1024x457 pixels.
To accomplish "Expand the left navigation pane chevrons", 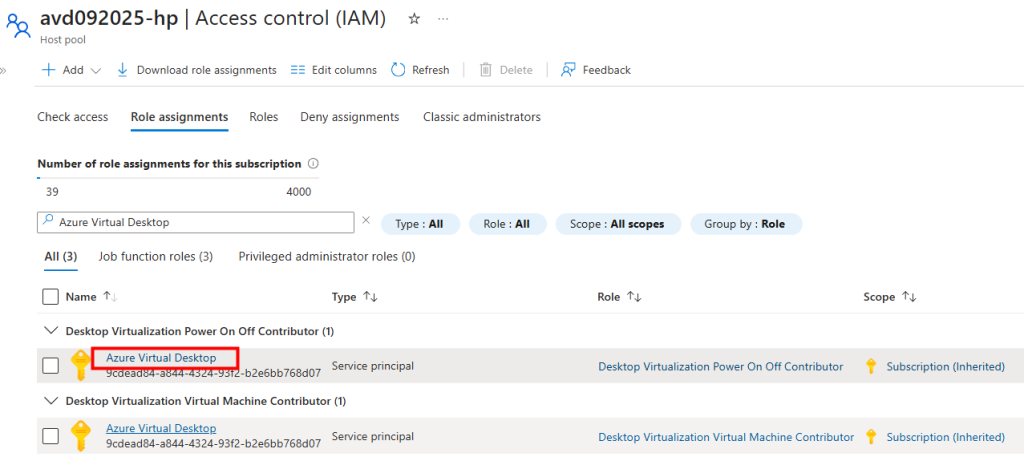I will tap(4, 71).
